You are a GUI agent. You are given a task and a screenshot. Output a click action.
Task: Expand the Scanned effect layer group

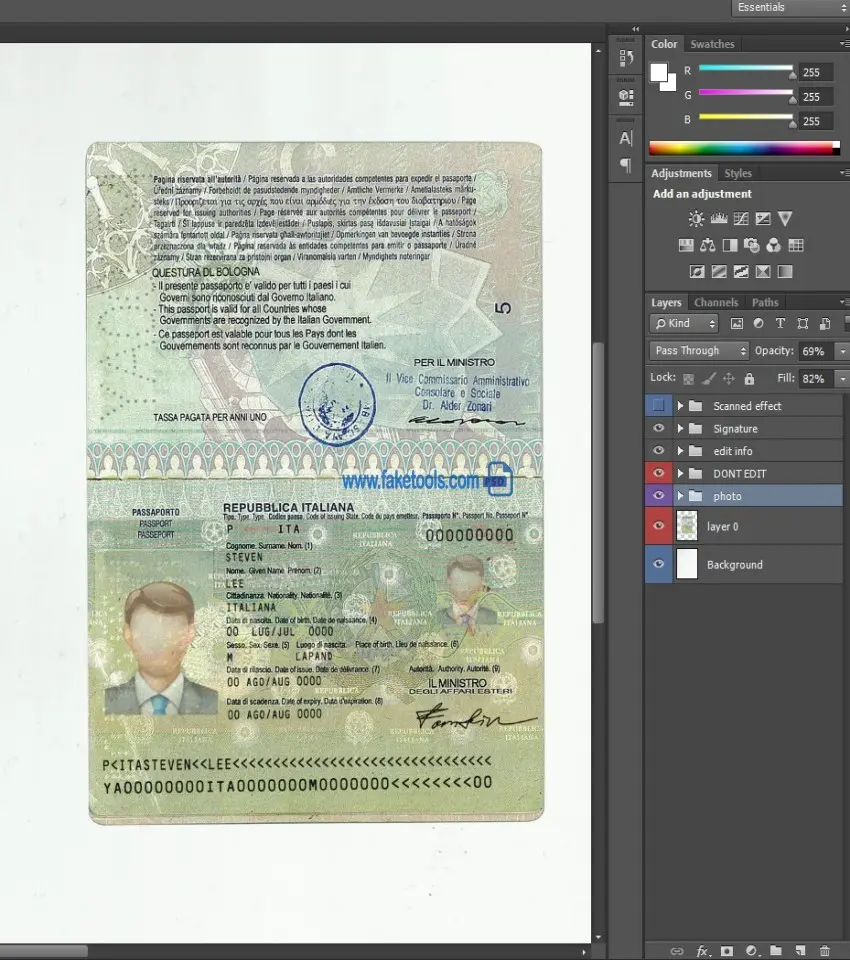pyautogui.click(x=680, y=406)
